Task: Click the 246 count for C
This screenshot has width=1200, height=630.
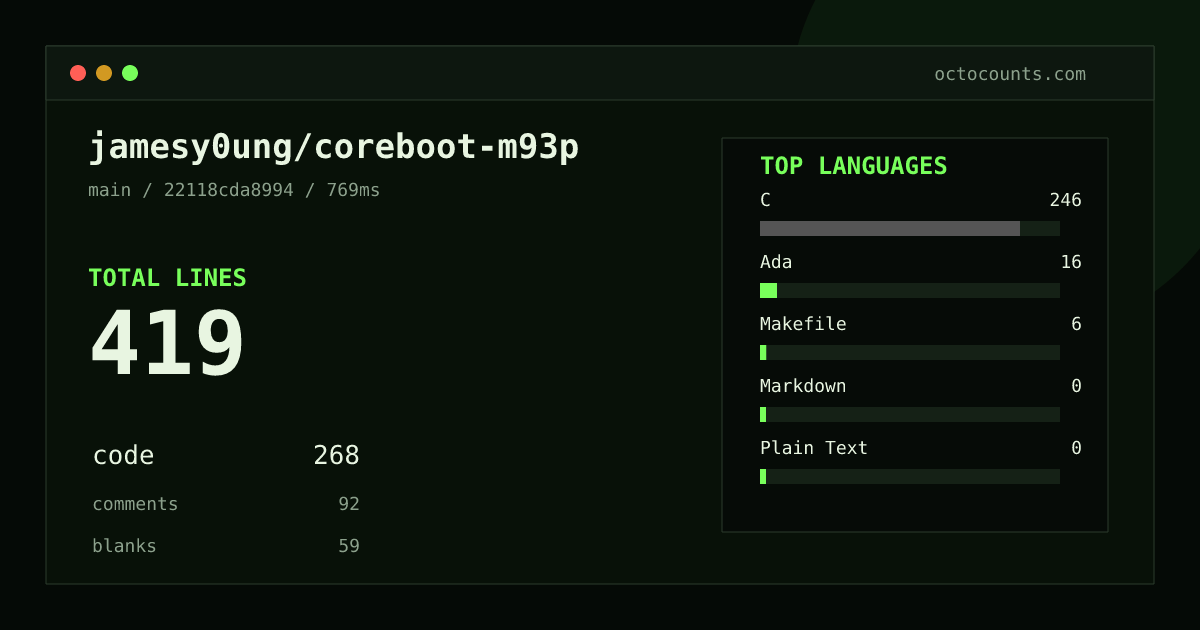Action: tap(1065, 200)
